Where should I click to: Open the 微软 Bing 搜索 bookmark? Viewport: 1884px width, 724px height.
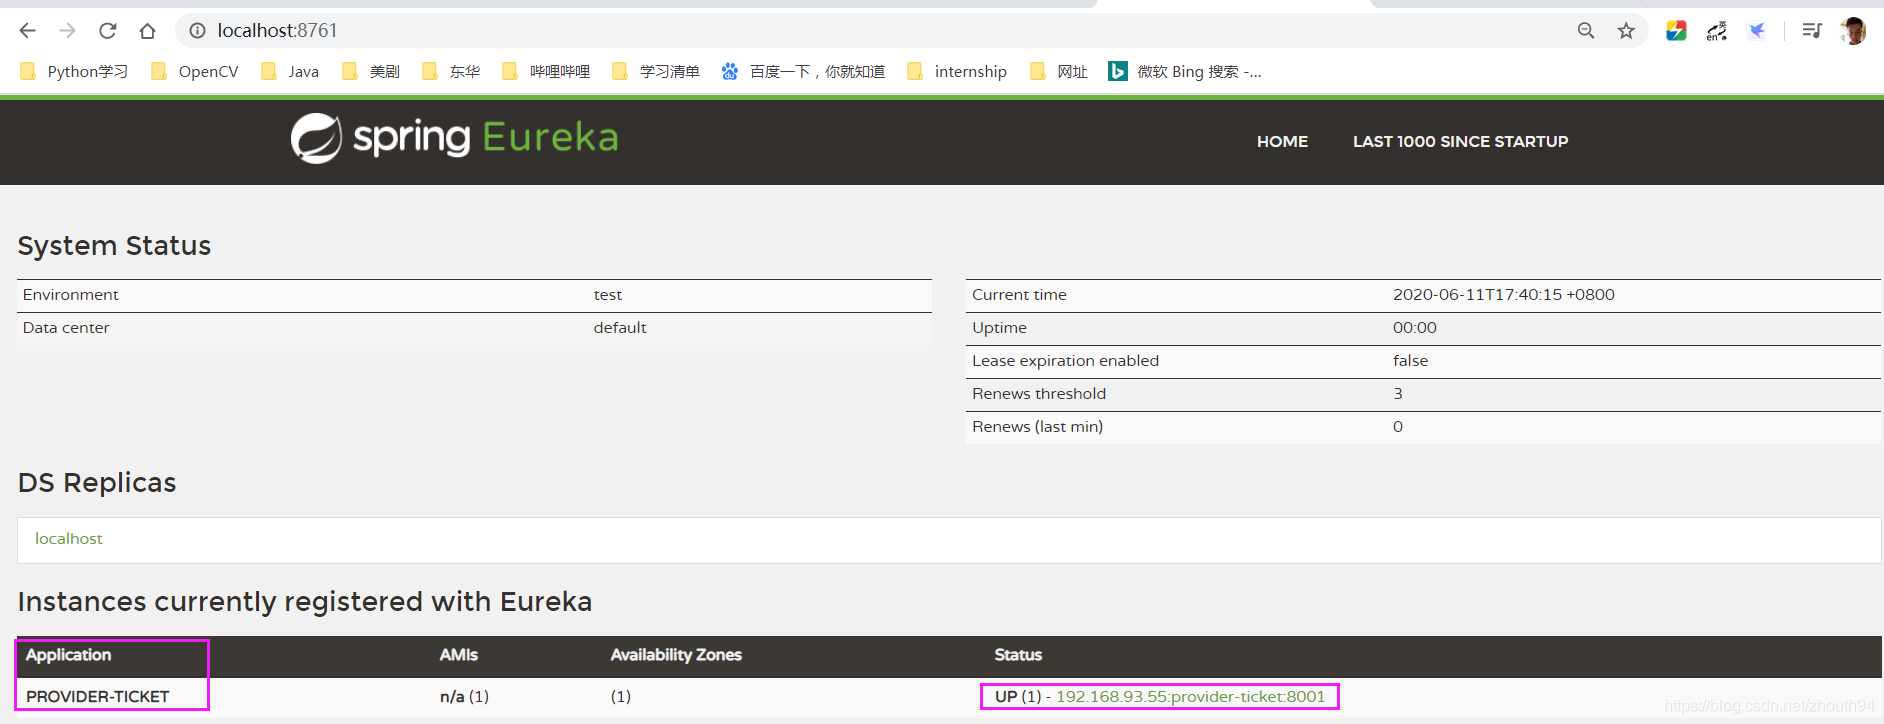click(1185, 71)
